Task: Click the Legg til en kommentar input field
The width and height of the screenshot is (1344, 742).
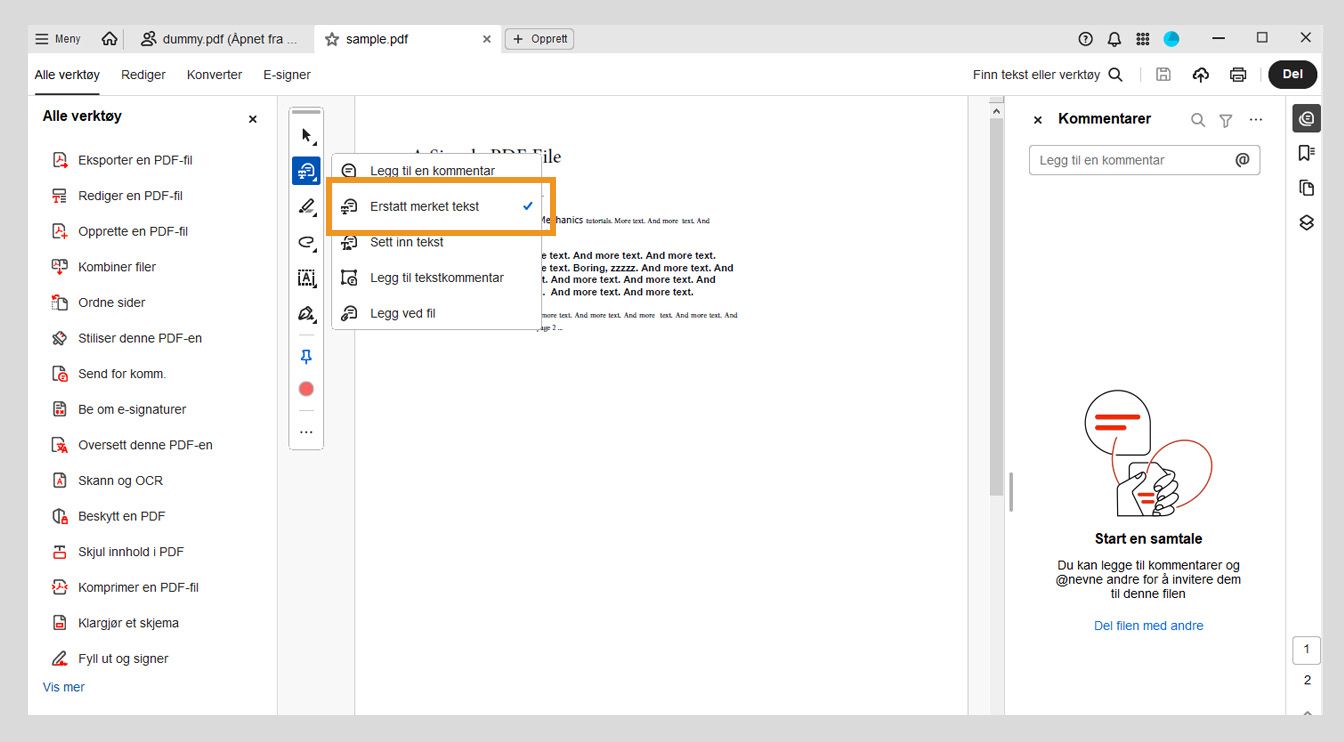Action: click(1144, 160)
